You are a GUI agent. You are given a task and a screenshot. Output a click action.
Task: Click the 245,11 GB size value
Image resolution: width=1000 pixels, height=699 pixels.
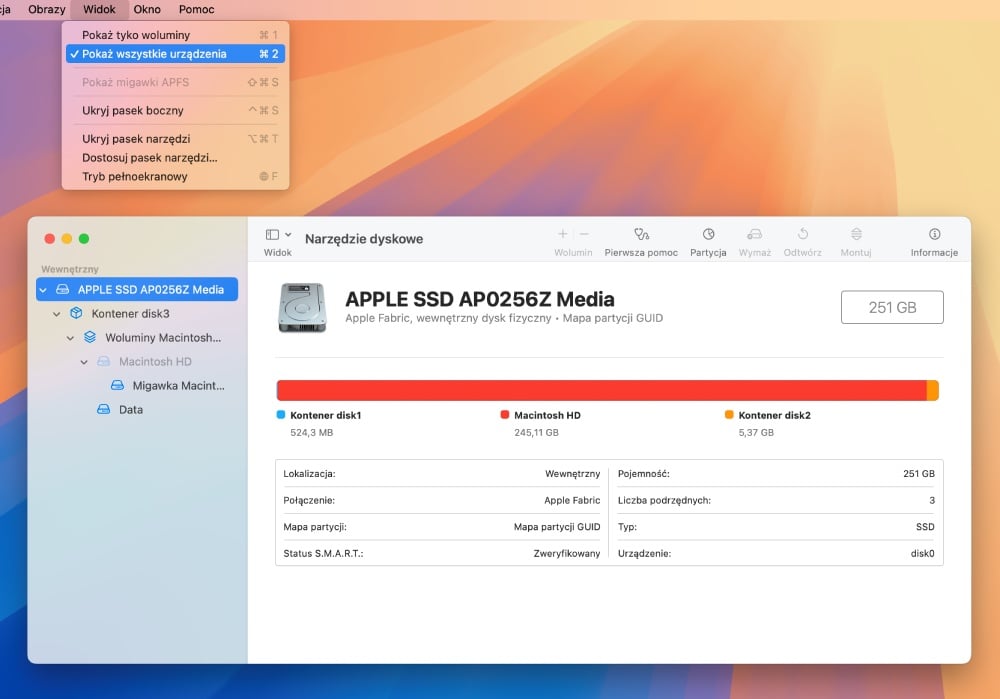(536, 432)
